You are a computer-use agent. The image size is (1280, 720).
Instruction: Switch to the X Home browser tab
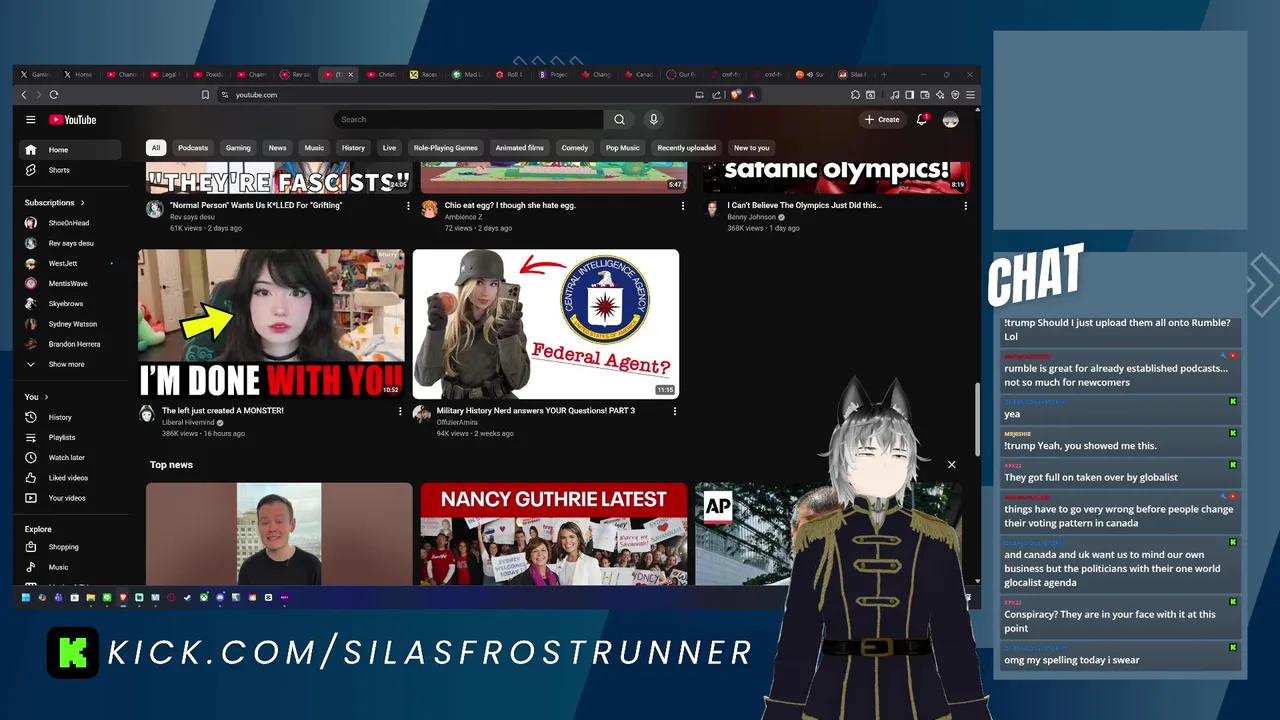coord(80,74)
